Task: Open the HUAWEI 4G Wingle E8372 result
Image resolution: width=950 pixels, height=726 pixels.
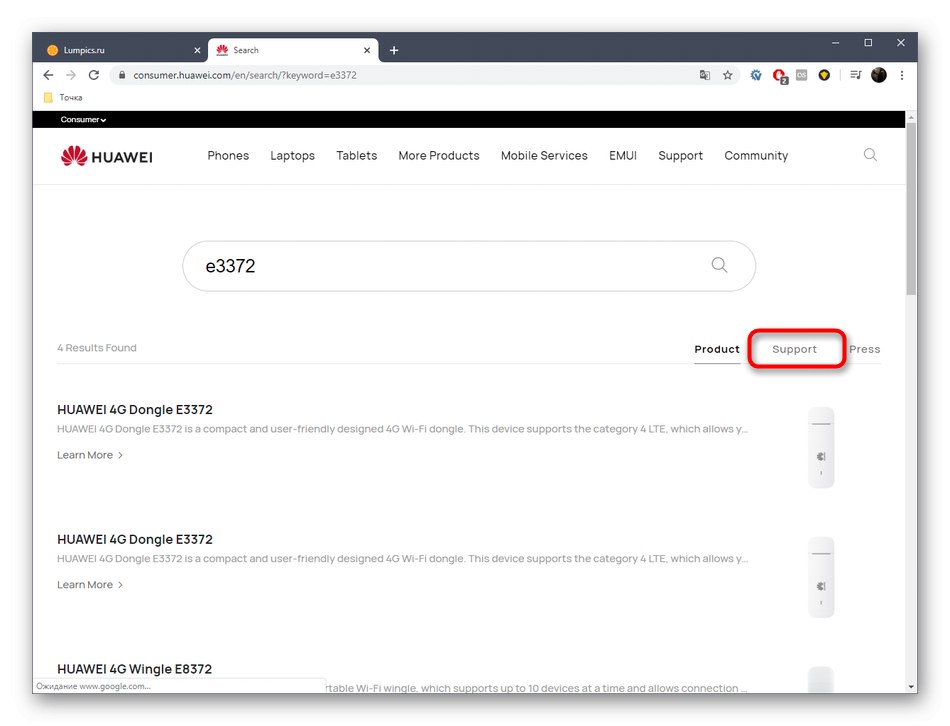Action: click(135, 669)
